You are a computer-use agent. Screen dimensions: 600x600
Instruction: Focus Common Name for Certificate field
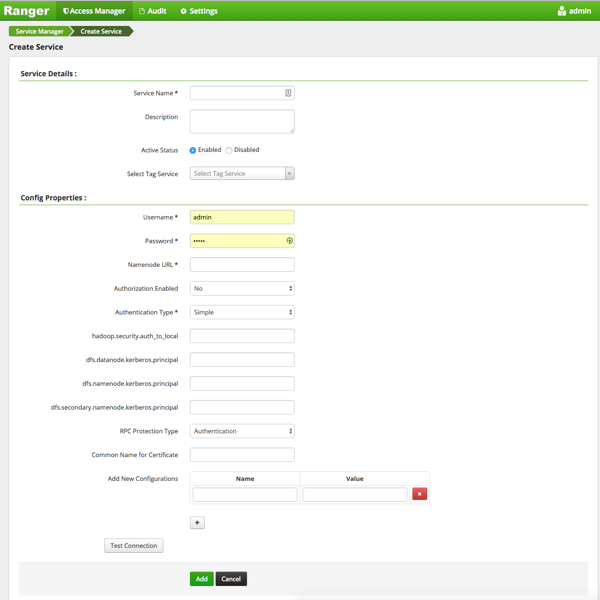242,455
